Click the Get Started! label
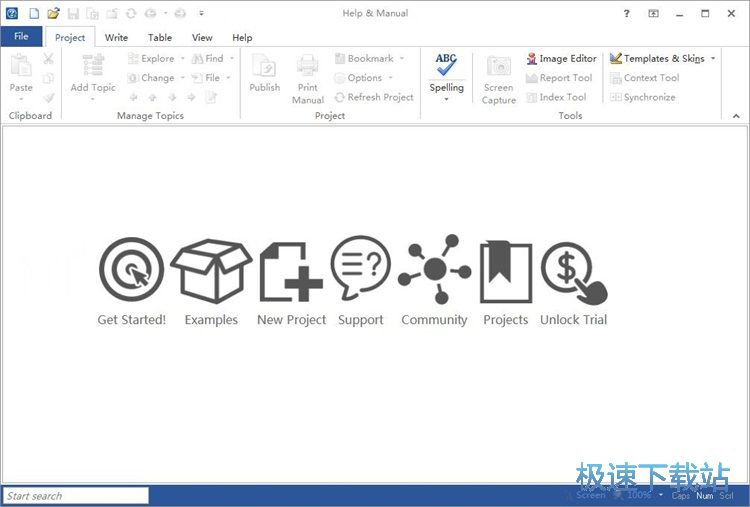This screenshot has width=750, height=507. coord(132,320)
